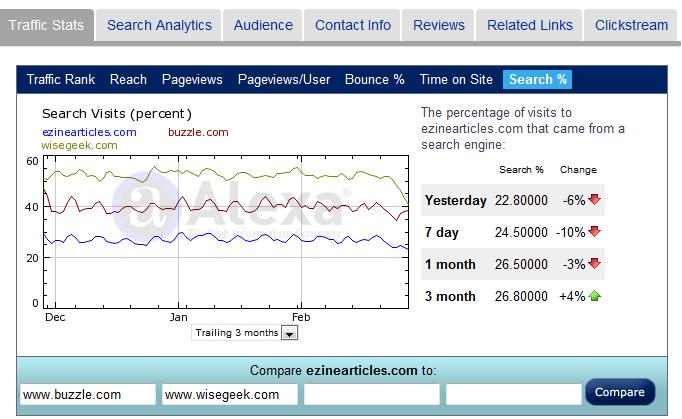This screenshot has height=419, width=682.
Task: Open the Clickstream tab
Action: (632, 25)
